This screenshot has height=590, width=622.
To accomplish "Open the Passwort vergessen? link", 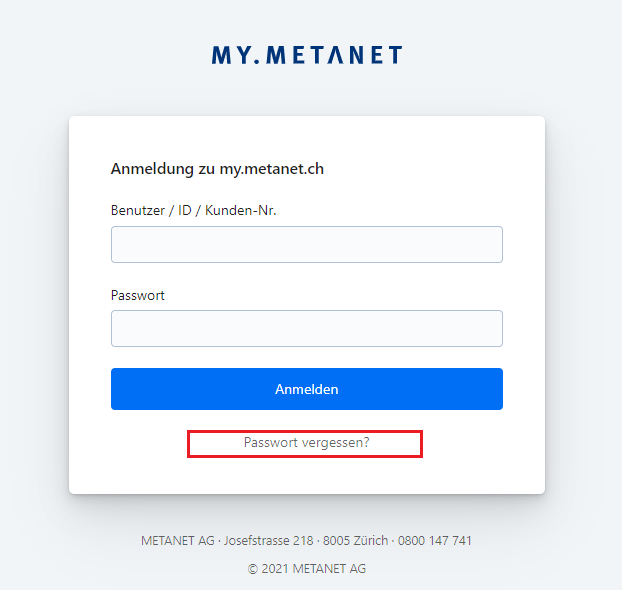I will [306, 442].
